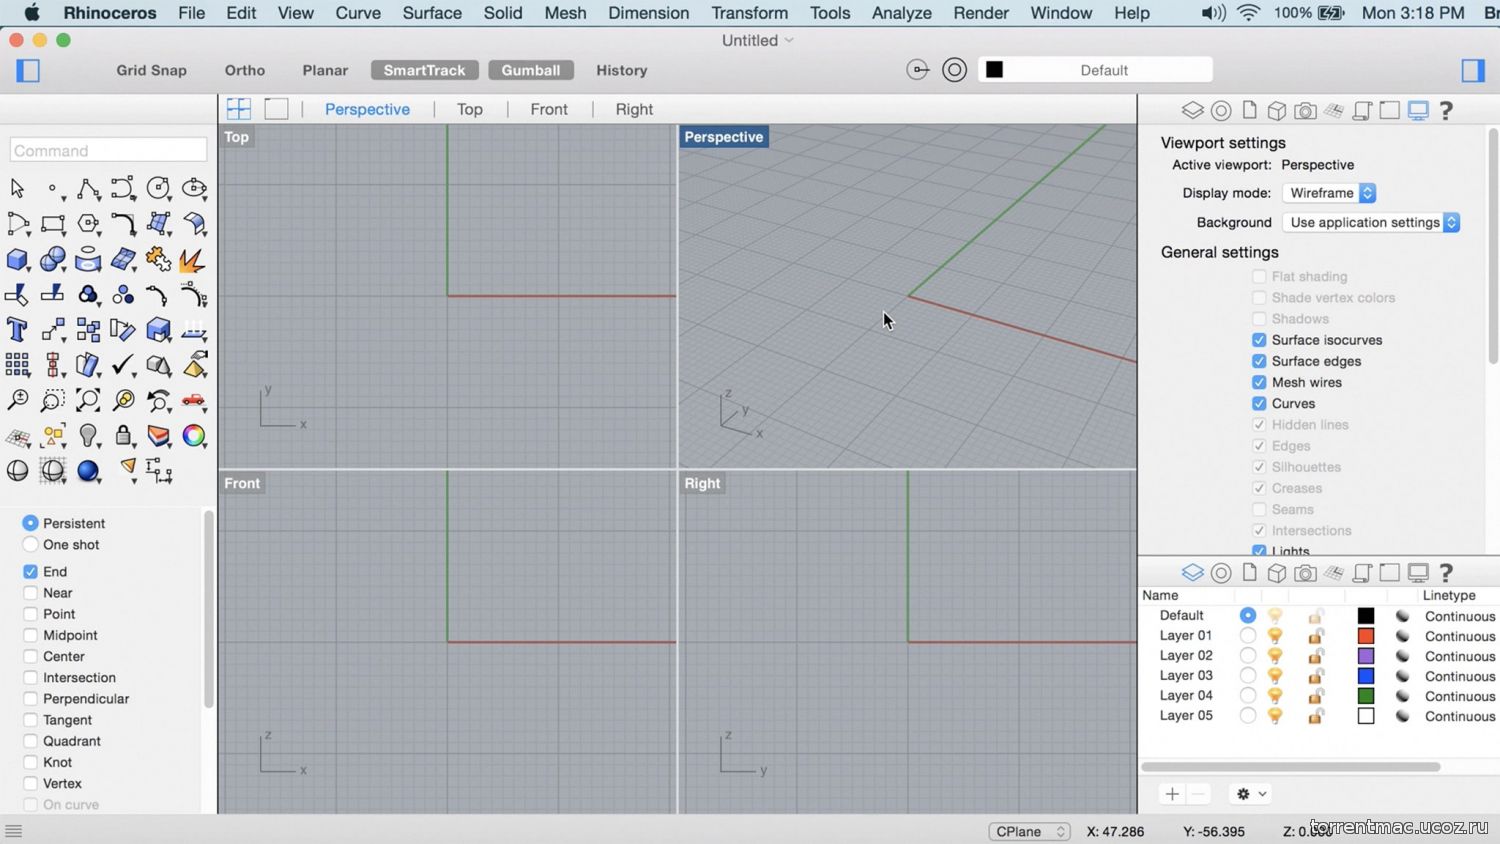The height and width of the screenshot is (844, 1500).
Task: Switch to four-viewport layout icon
Action: point(239,109)
